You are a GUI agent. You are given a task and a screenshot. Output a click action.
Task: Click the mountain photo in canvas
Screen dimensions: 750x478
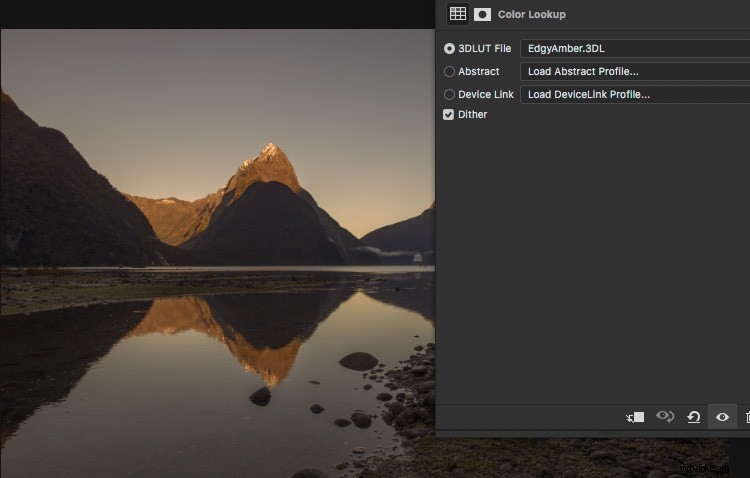click(x=218, y=254)
